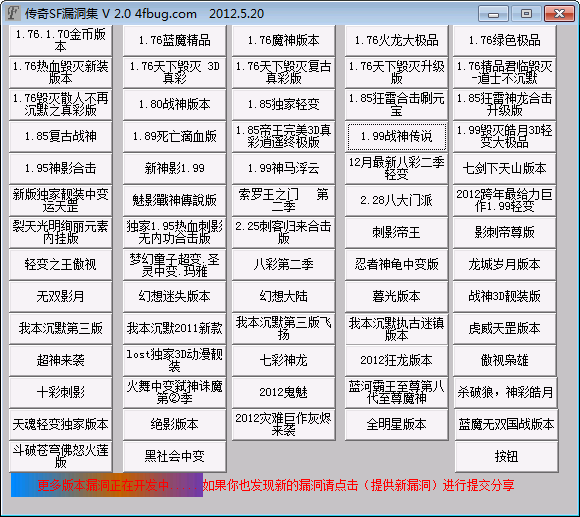Viewport: 580px width, 517px height.
Task: Open 1.76热血毁灭新装版本
Action: pyautogui.click(x=61, y=72)
